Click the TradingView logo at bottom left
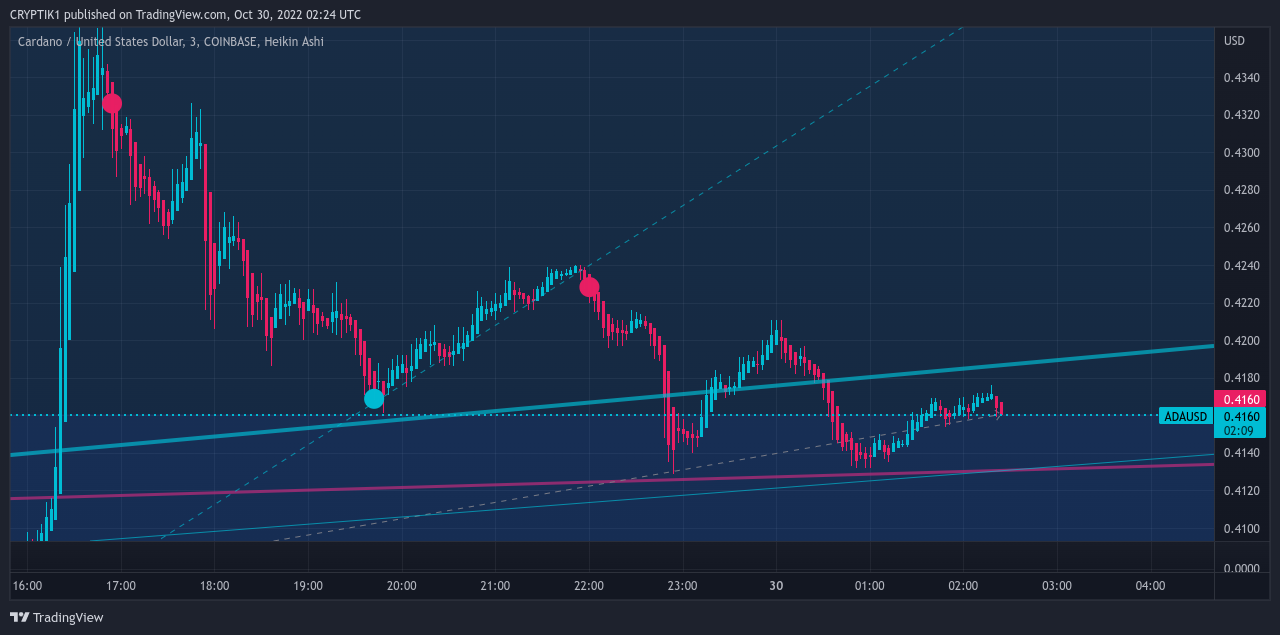This screenshot has height=635, width=1280. click(57, 617)
